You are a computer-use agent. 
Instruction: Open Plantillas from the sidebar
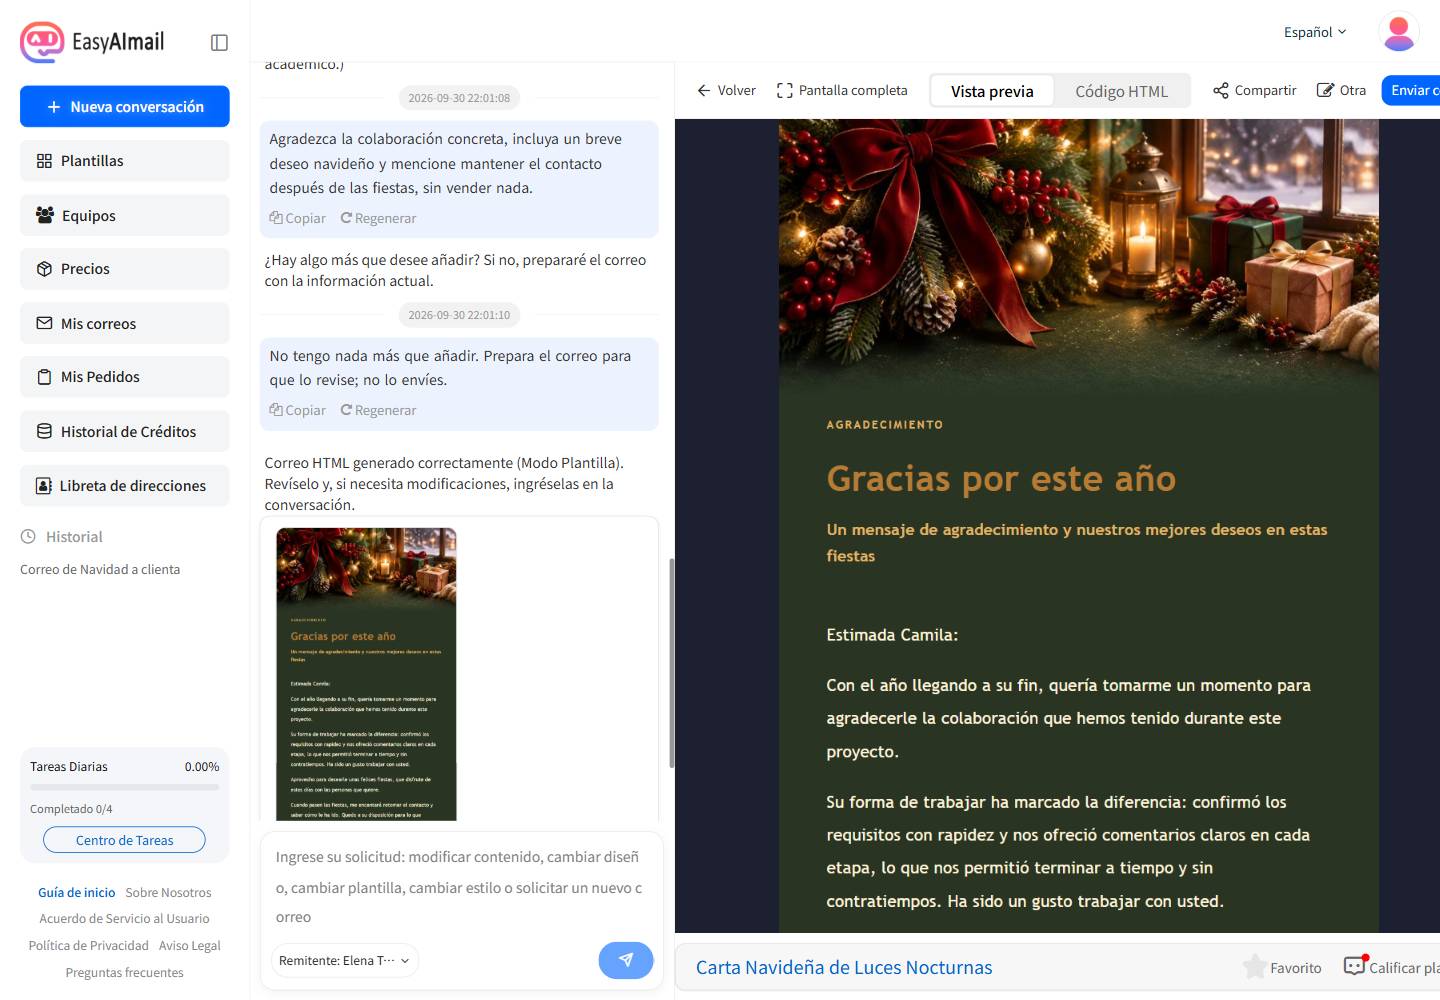tap(125, 161)
